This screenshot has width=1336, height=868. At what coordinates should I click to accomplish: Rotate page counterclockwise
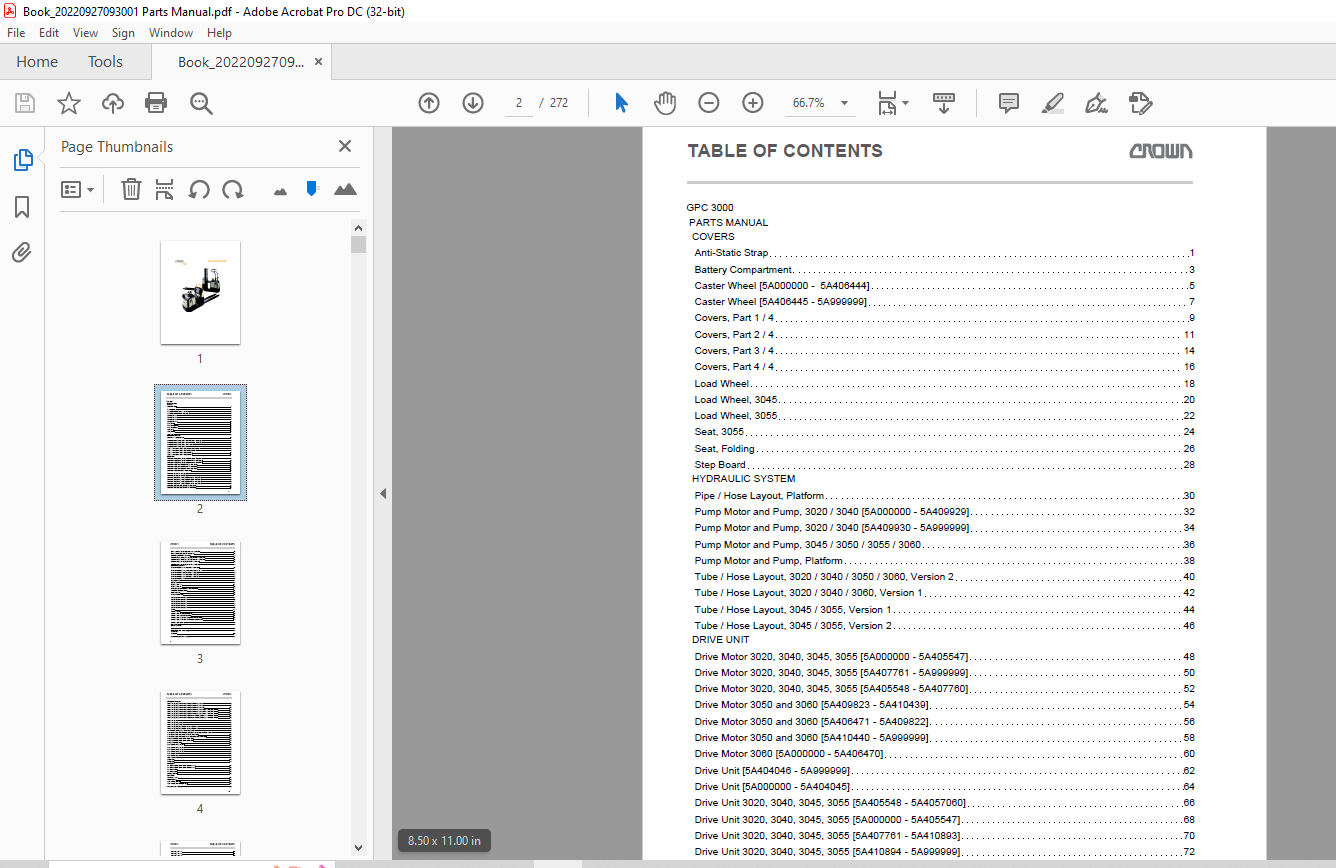199,189
